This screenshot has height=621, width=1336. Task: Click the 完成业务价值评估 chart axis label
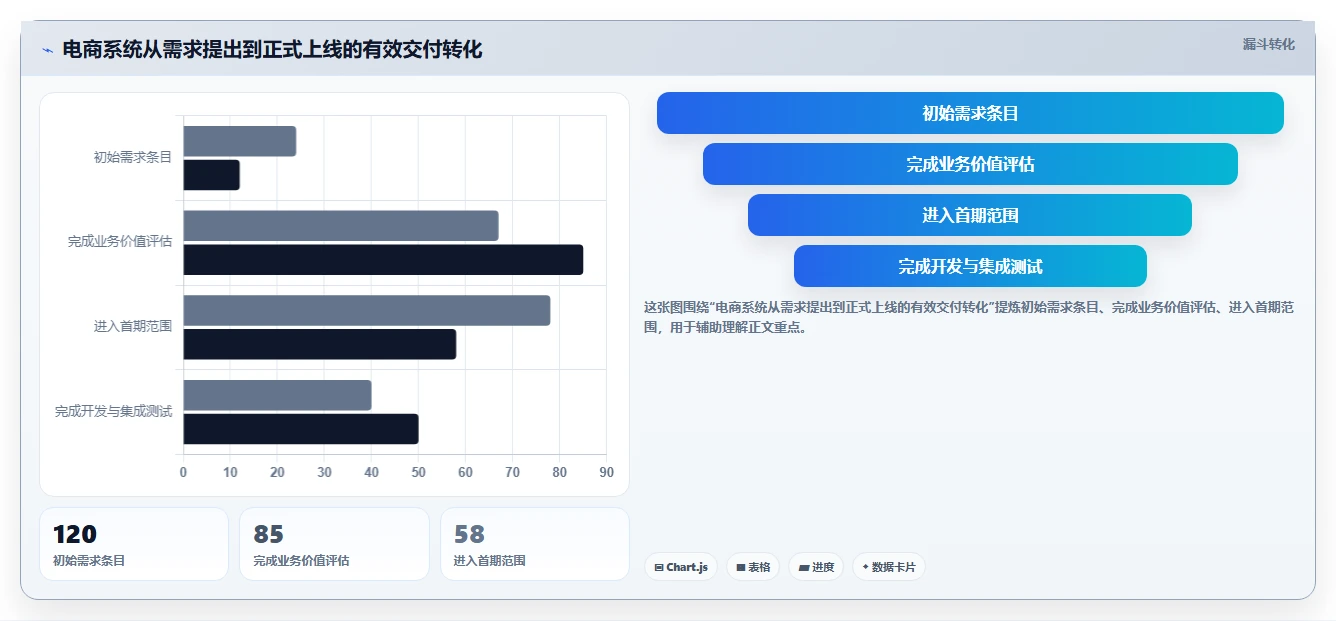point(120,242)
